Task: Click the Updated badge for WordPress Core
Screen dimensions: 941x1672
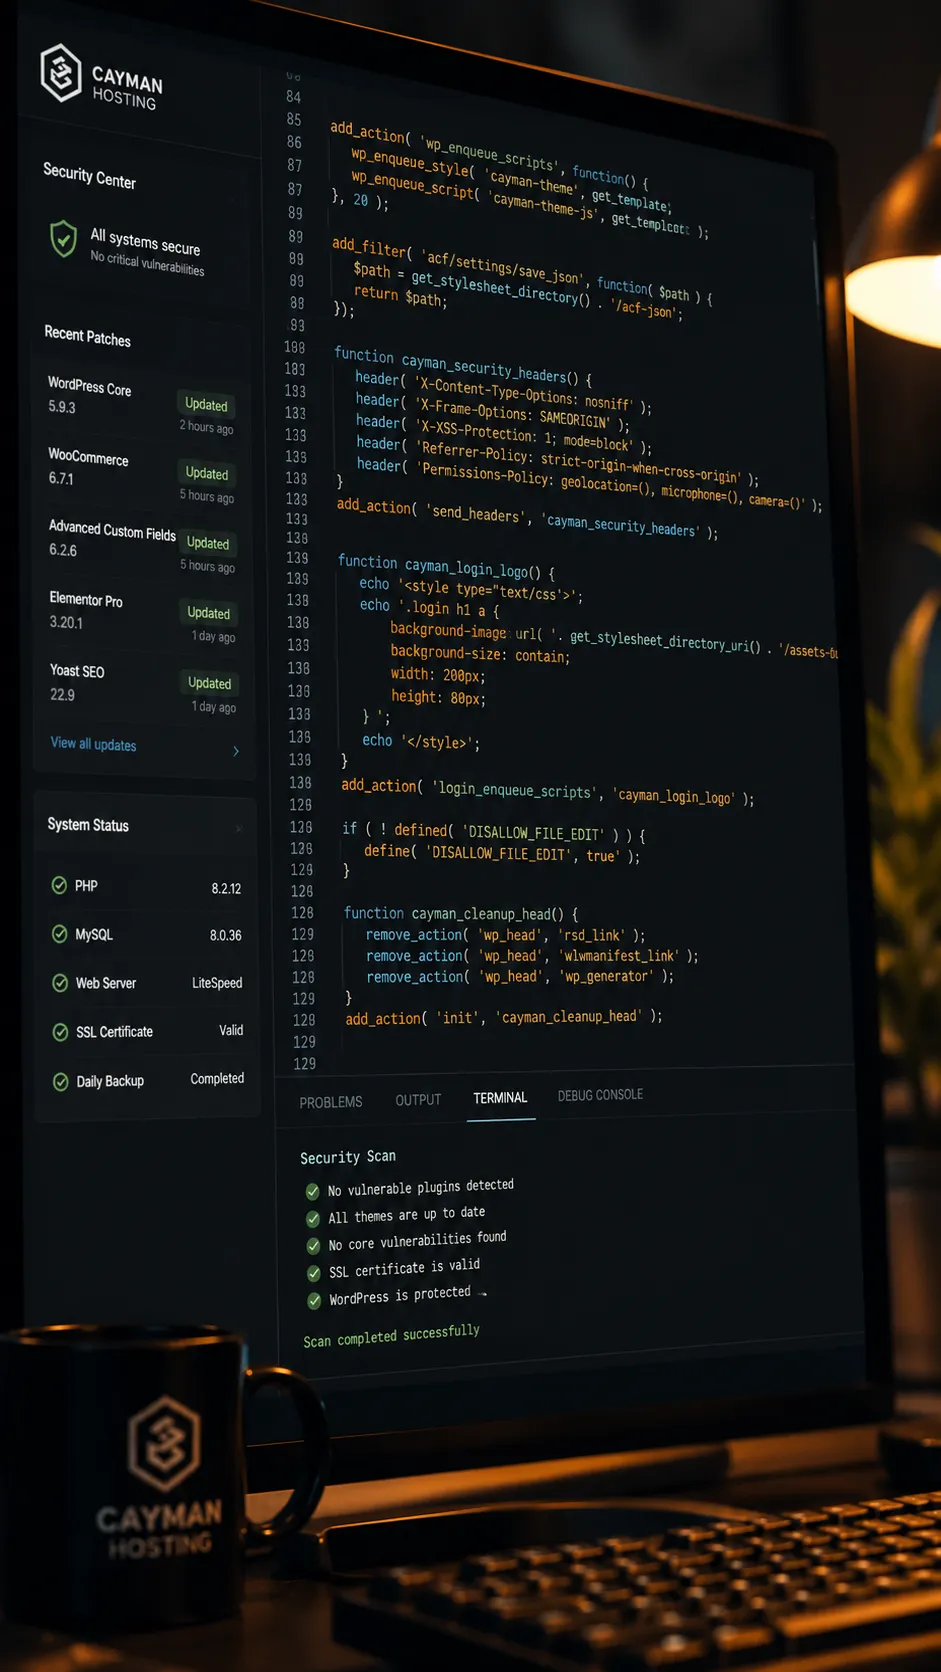Action: pos(206,404)
